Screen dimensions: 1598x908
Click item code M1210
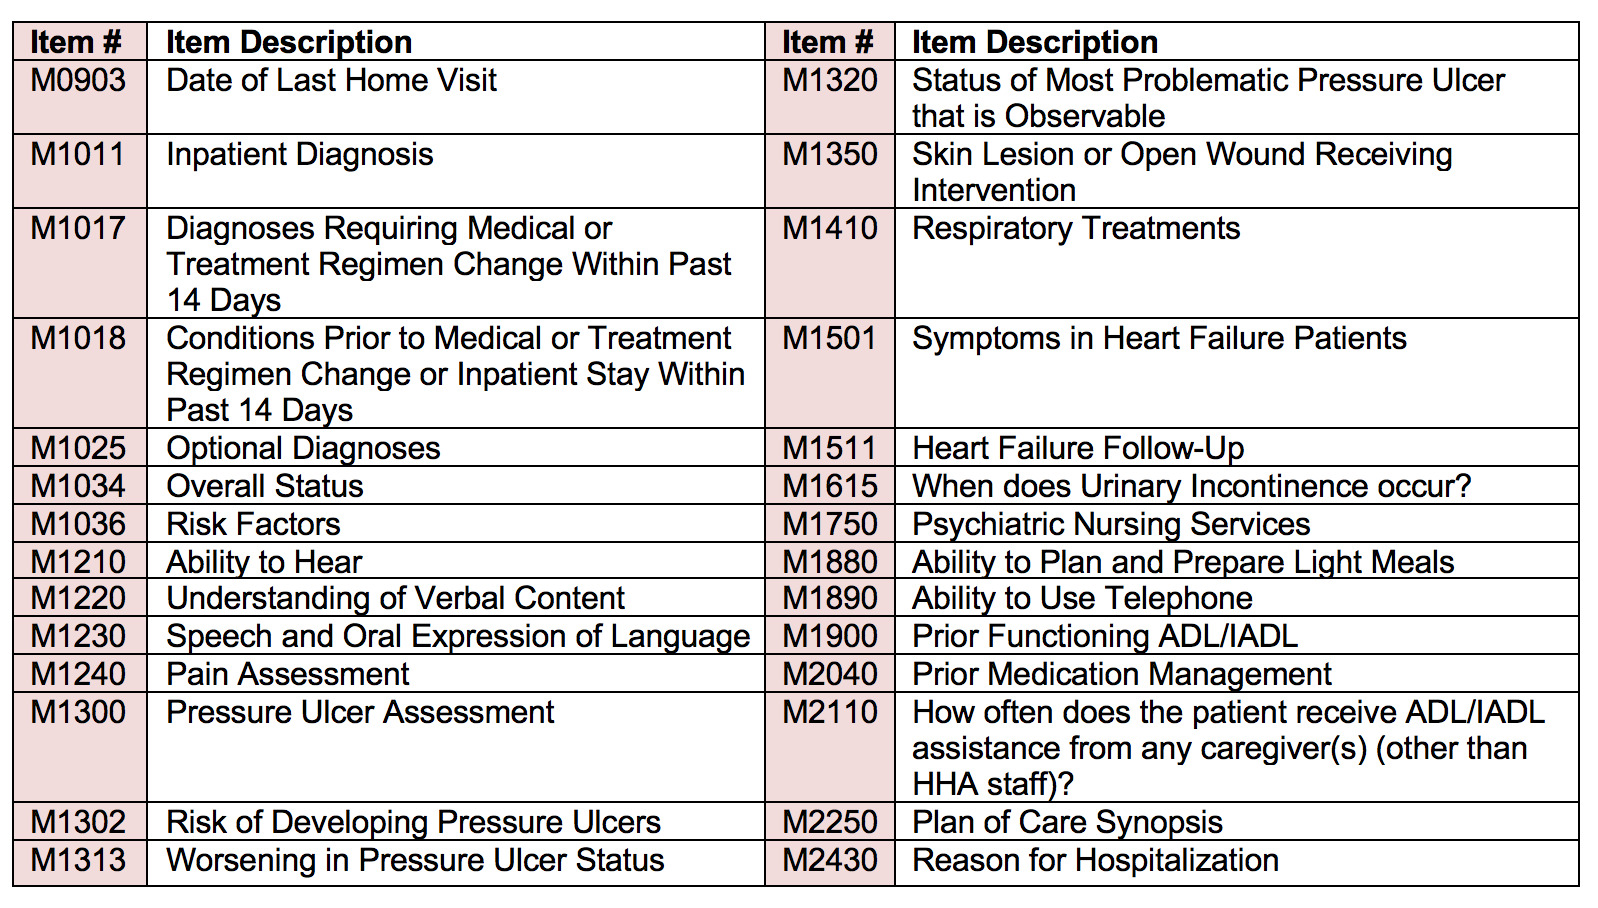(78, 562)
